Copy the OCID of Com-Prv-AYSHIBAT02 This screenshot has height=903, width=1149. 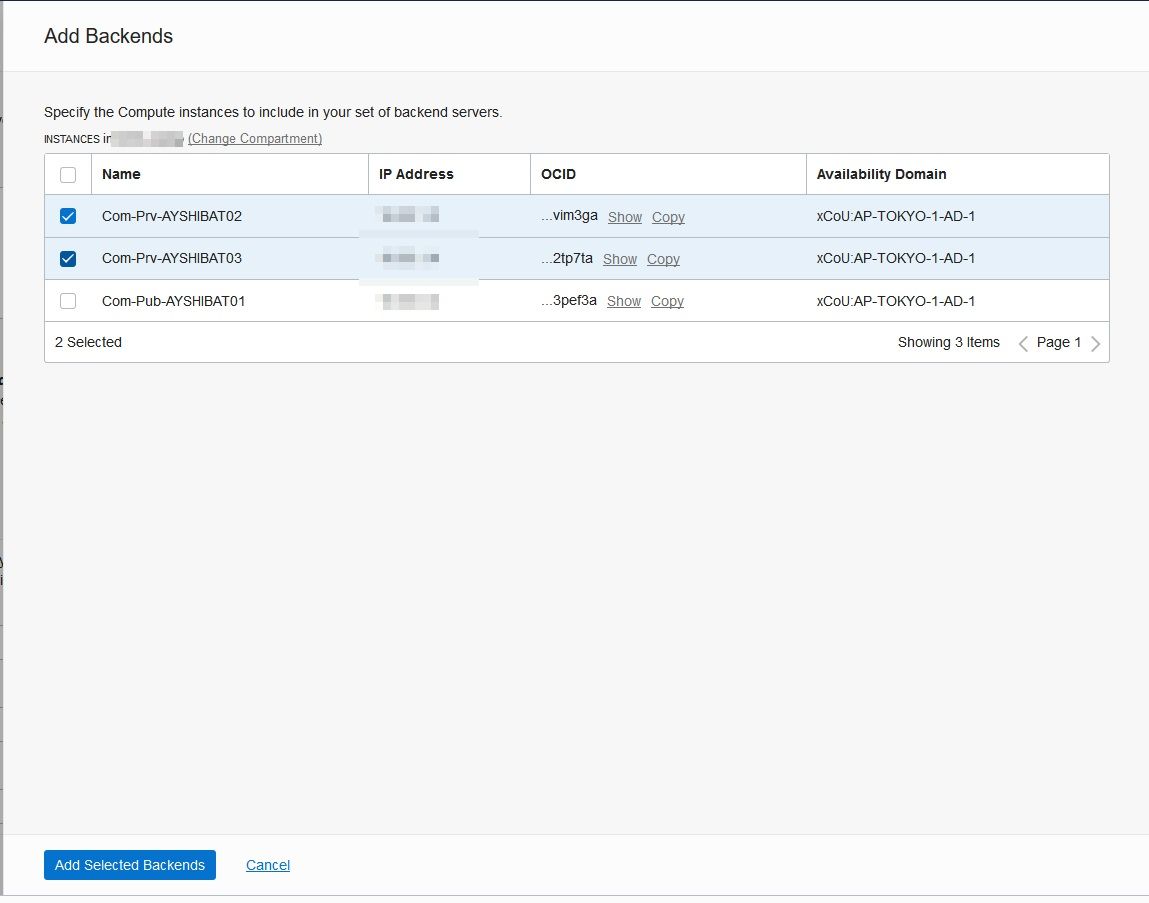(x=668, y=217)
